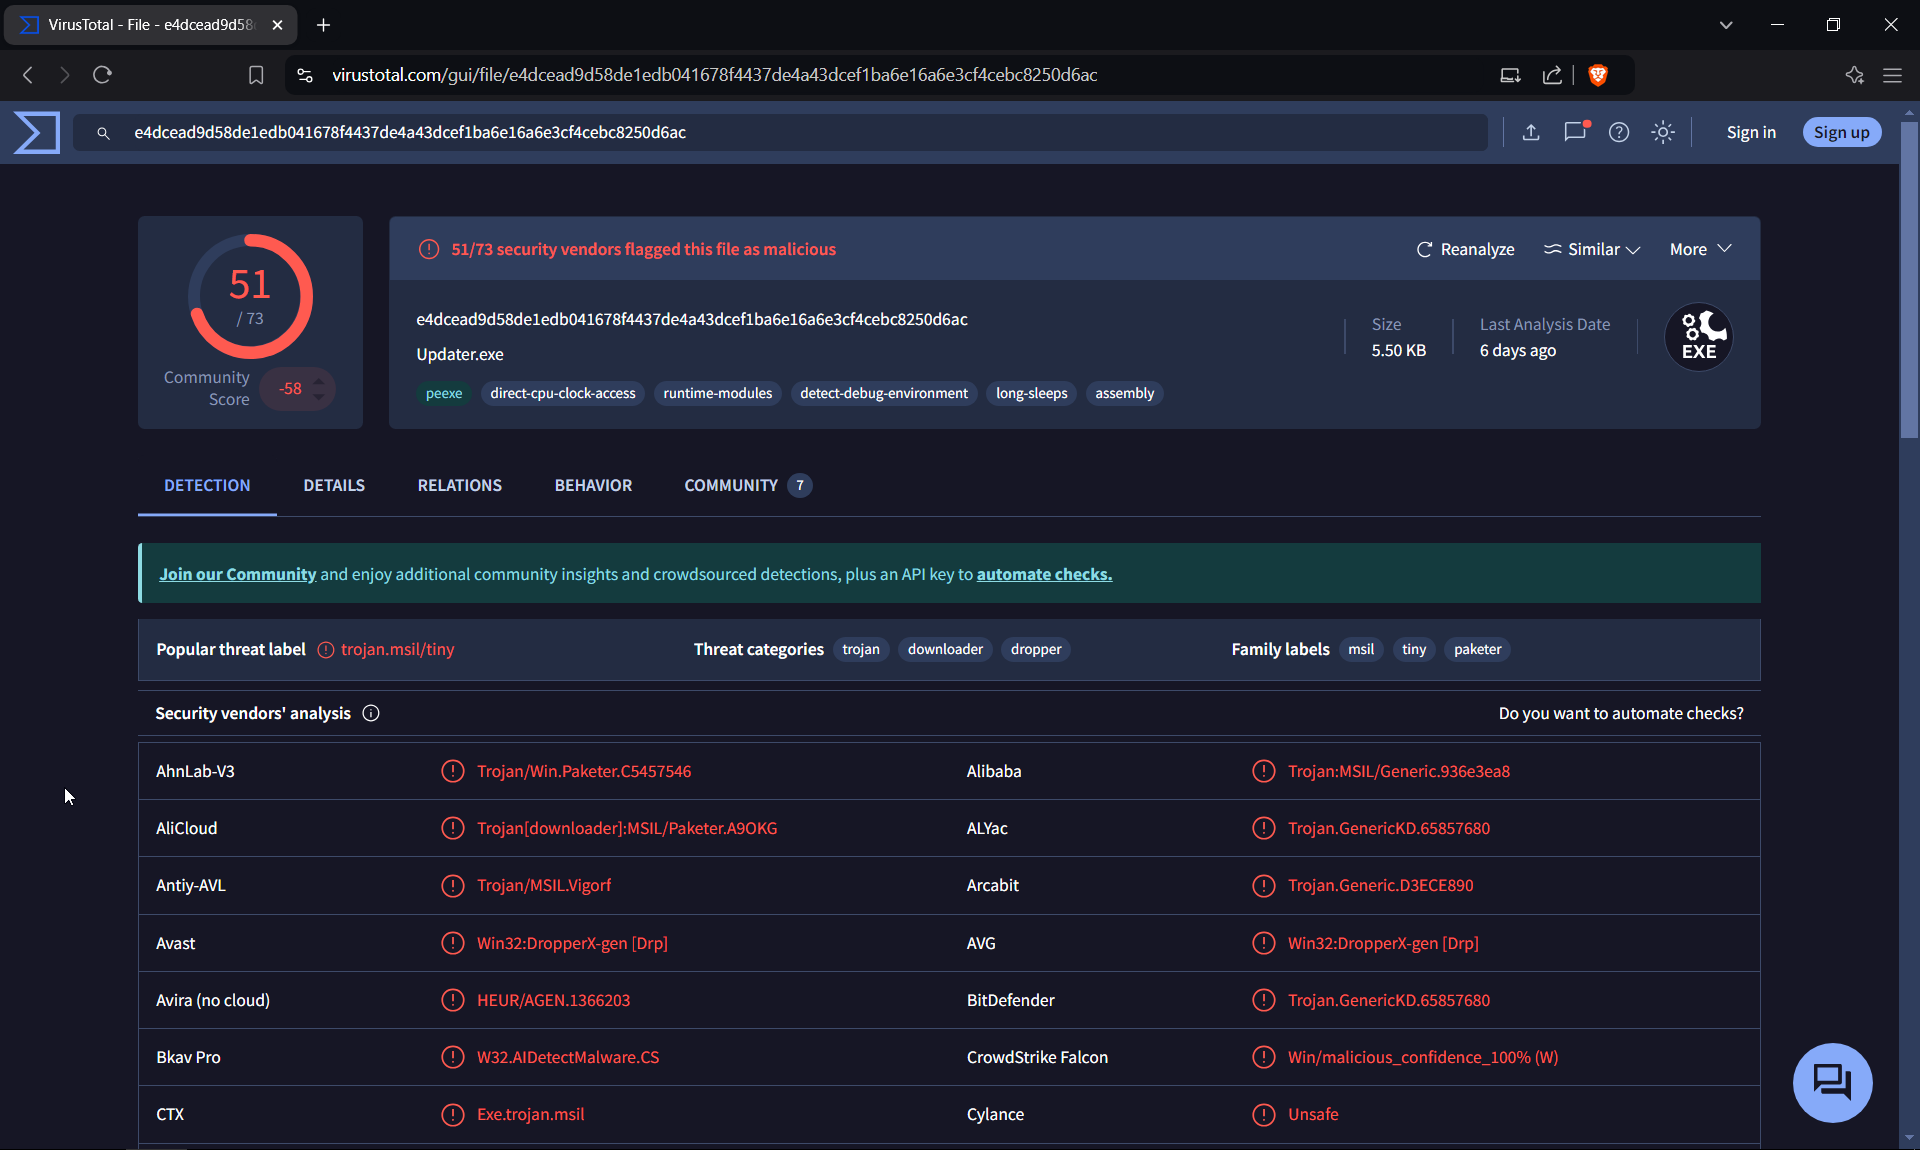The width and height of the screenshot is (1920, 1150).
Task: Open a new browser tab
Action: [323, 25]
